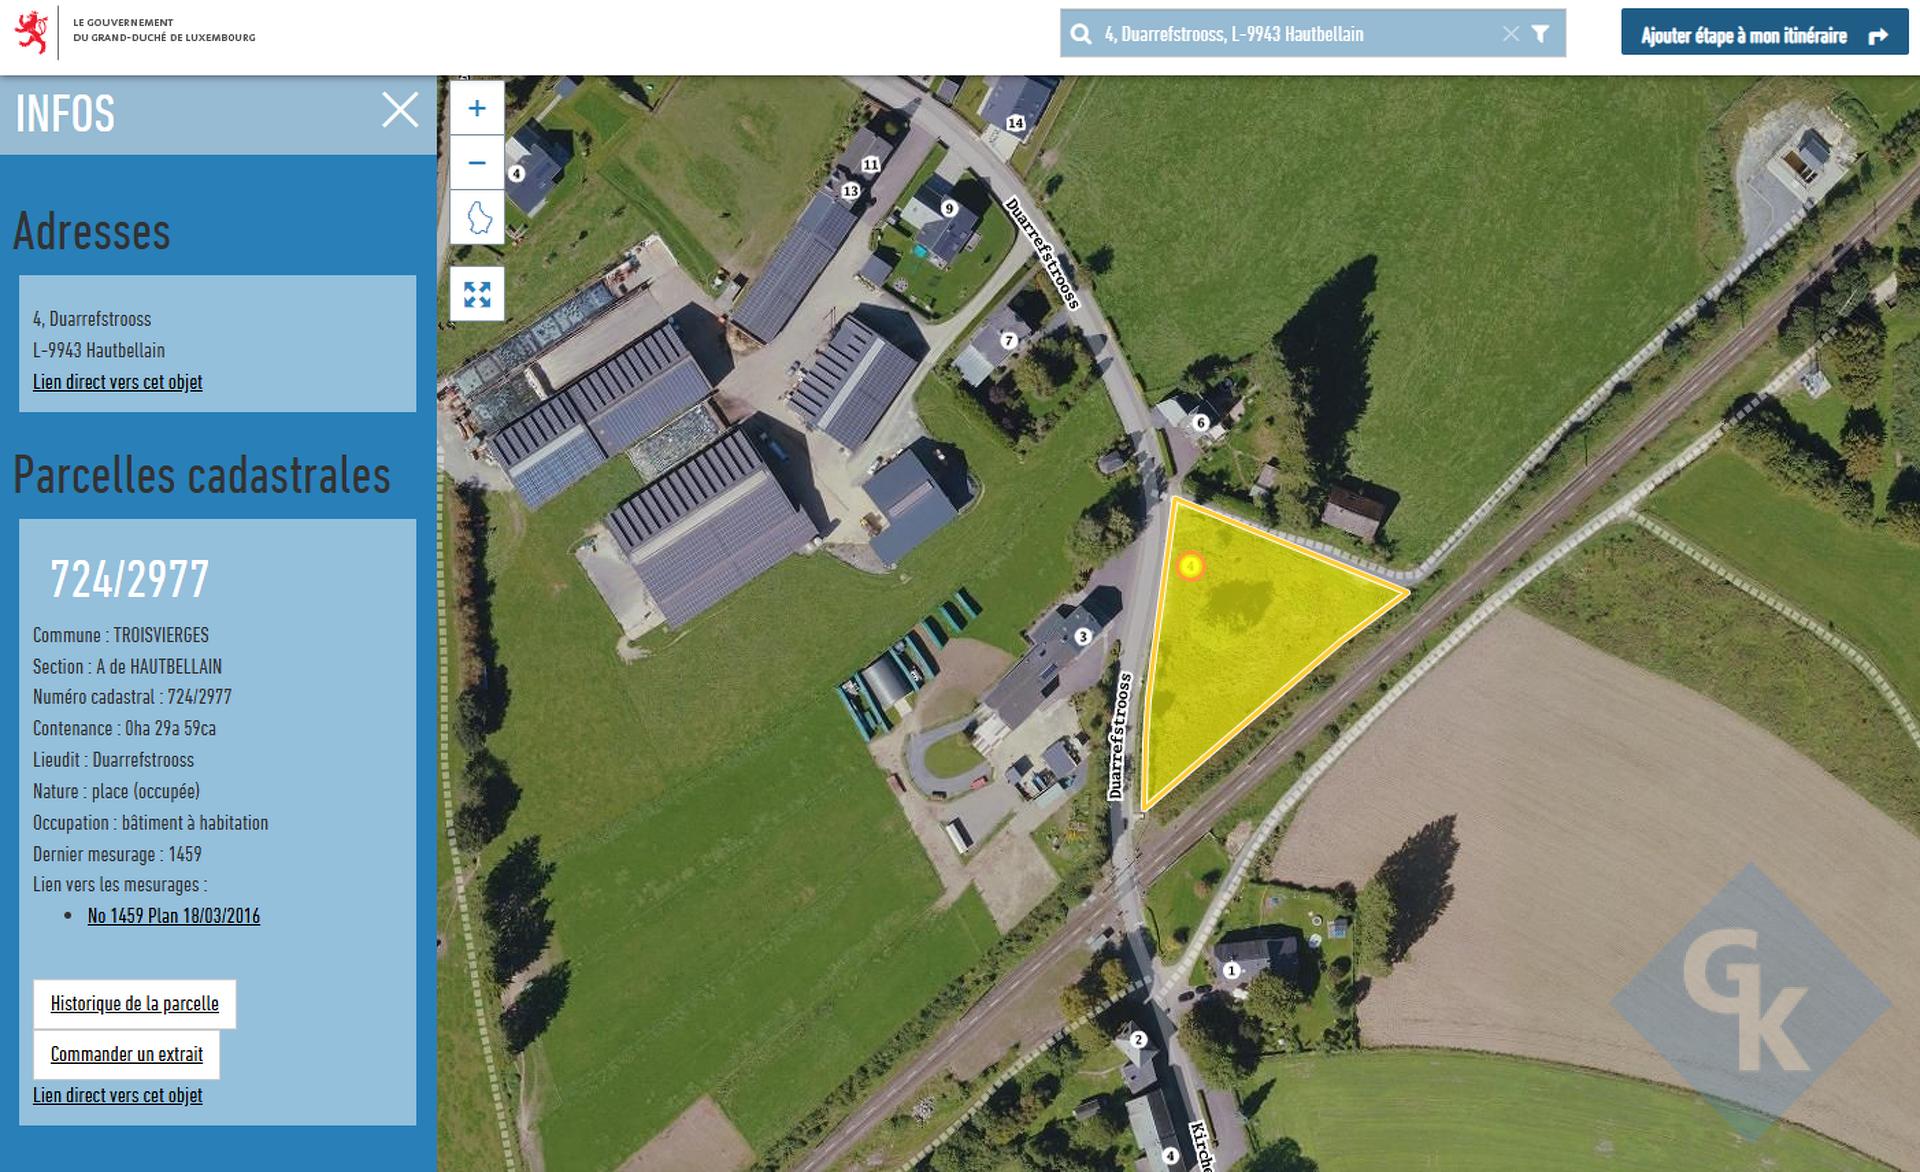Image resolution: width=1920 pixels, height=1172 pixels.
Task: Select house number marker 1 on map
Action: point(1232,970)
